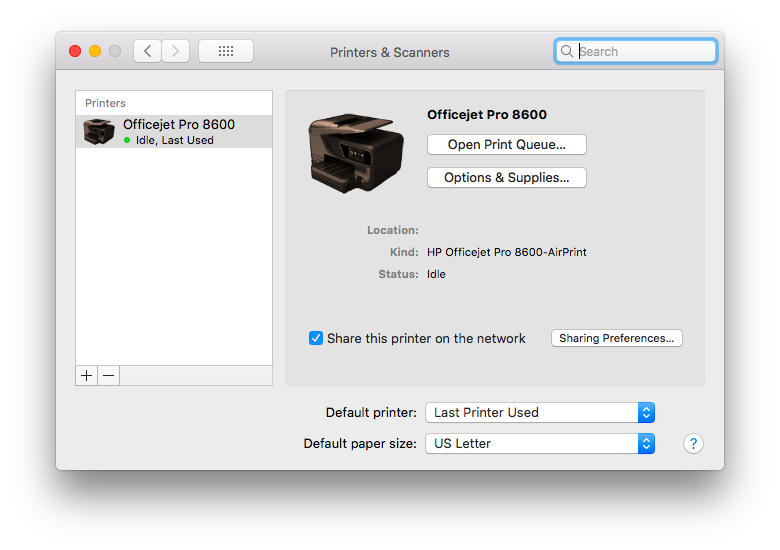
Task: Click the Status value Idle in details
Action: tap(436, 274)
